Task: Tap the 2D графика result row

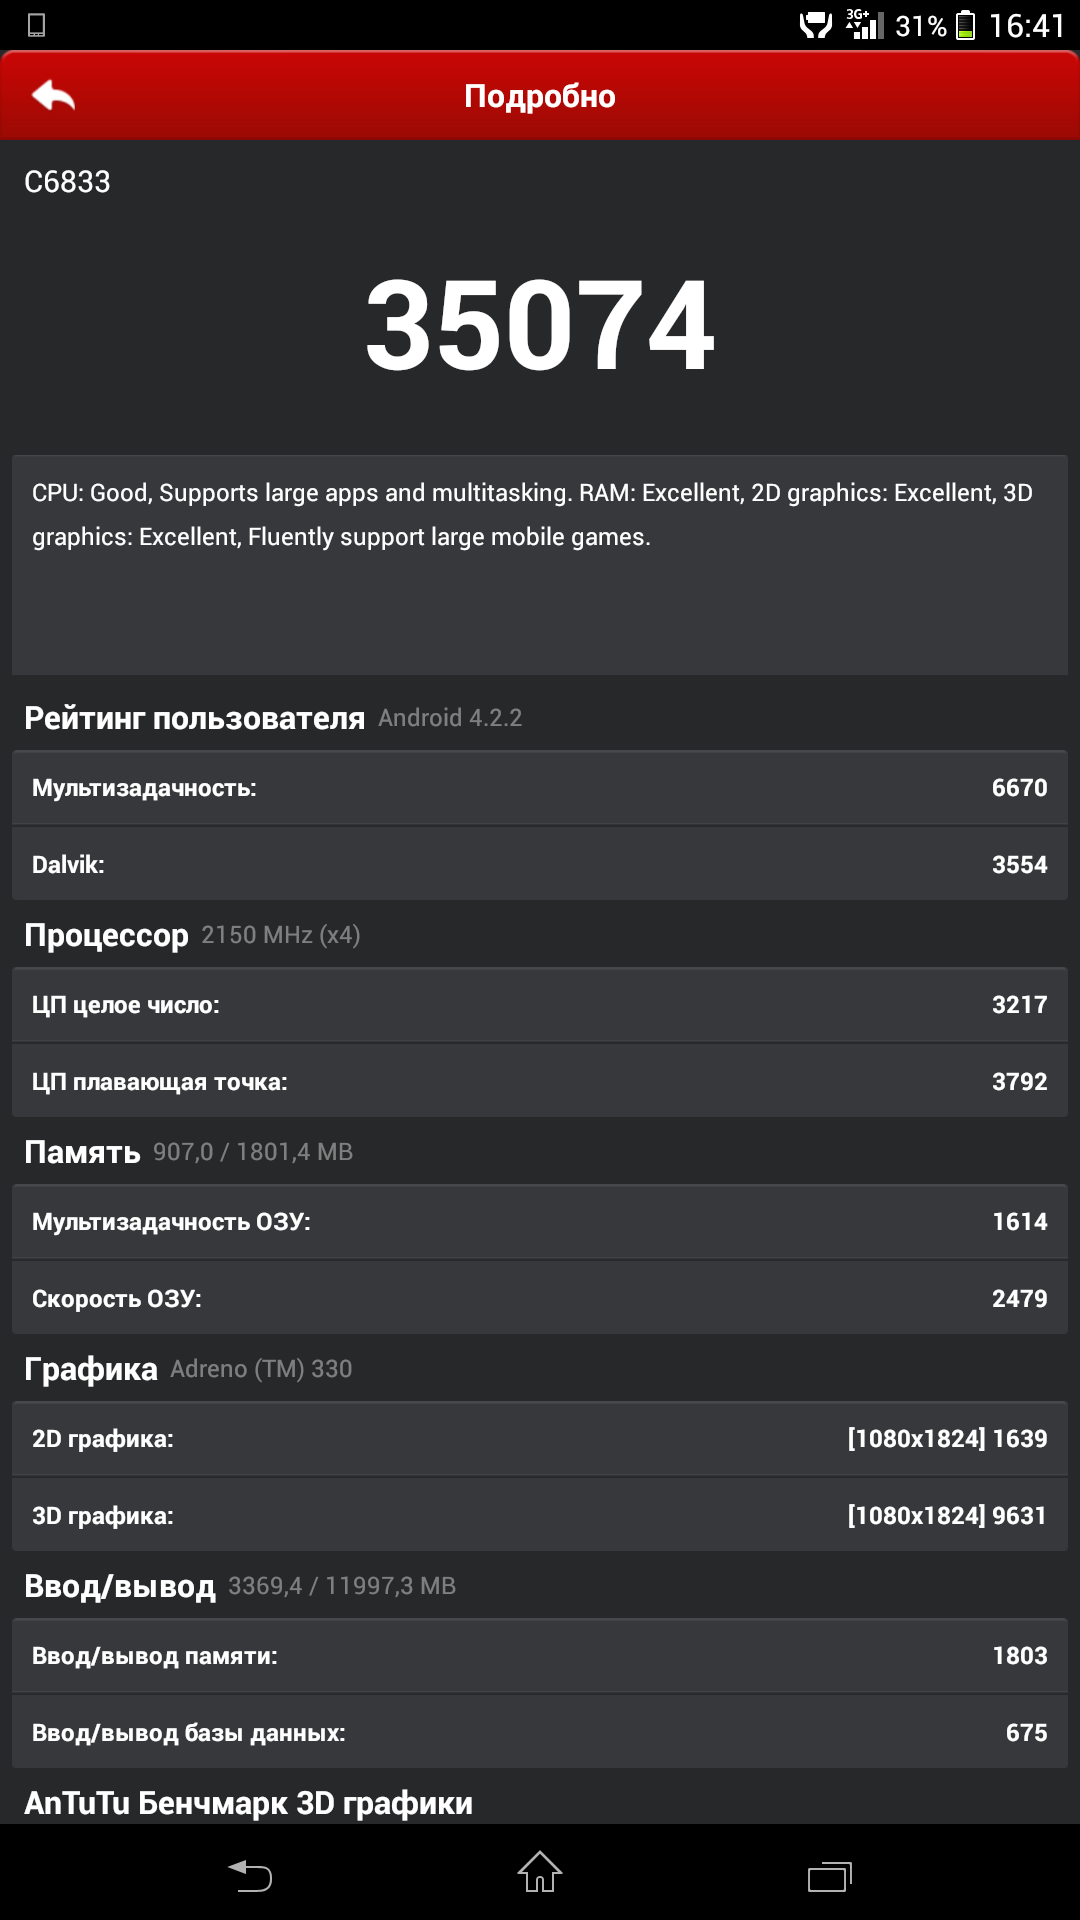Action: click(540, 1439)
